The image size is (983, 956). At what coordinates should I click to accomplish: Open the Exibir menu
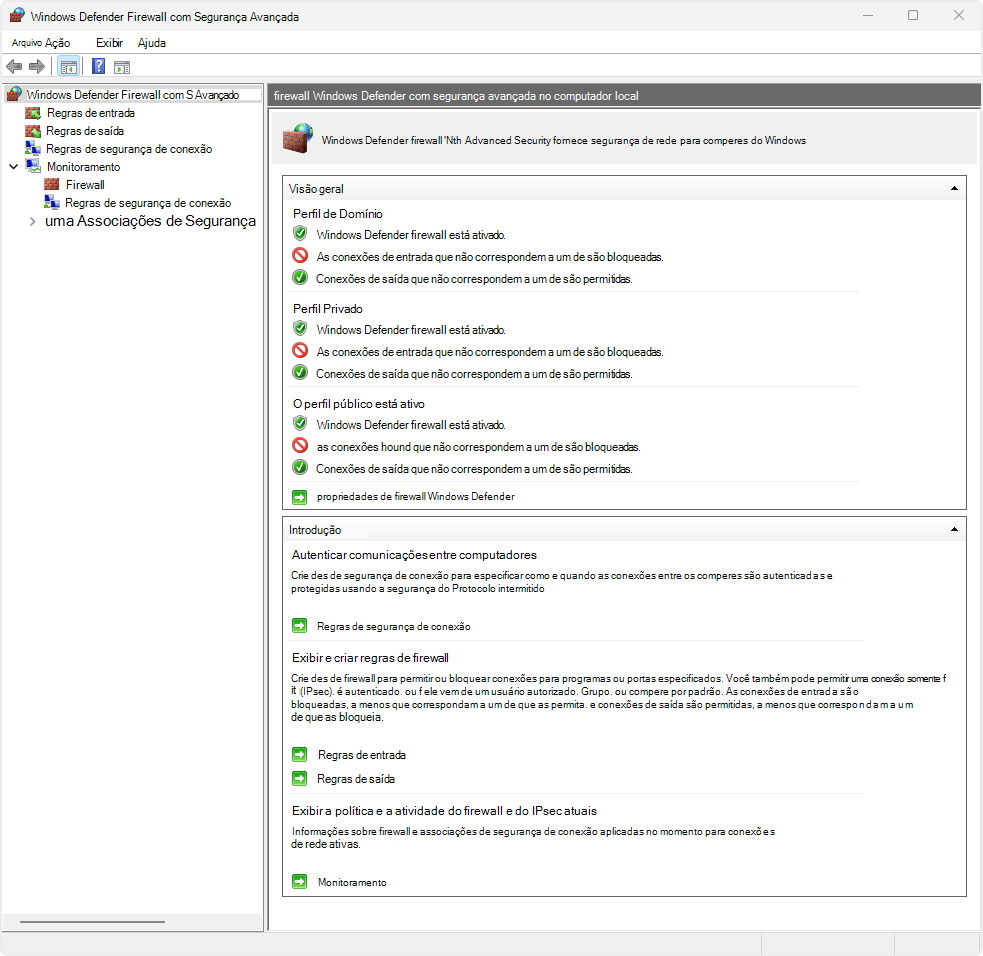point(109,43)
